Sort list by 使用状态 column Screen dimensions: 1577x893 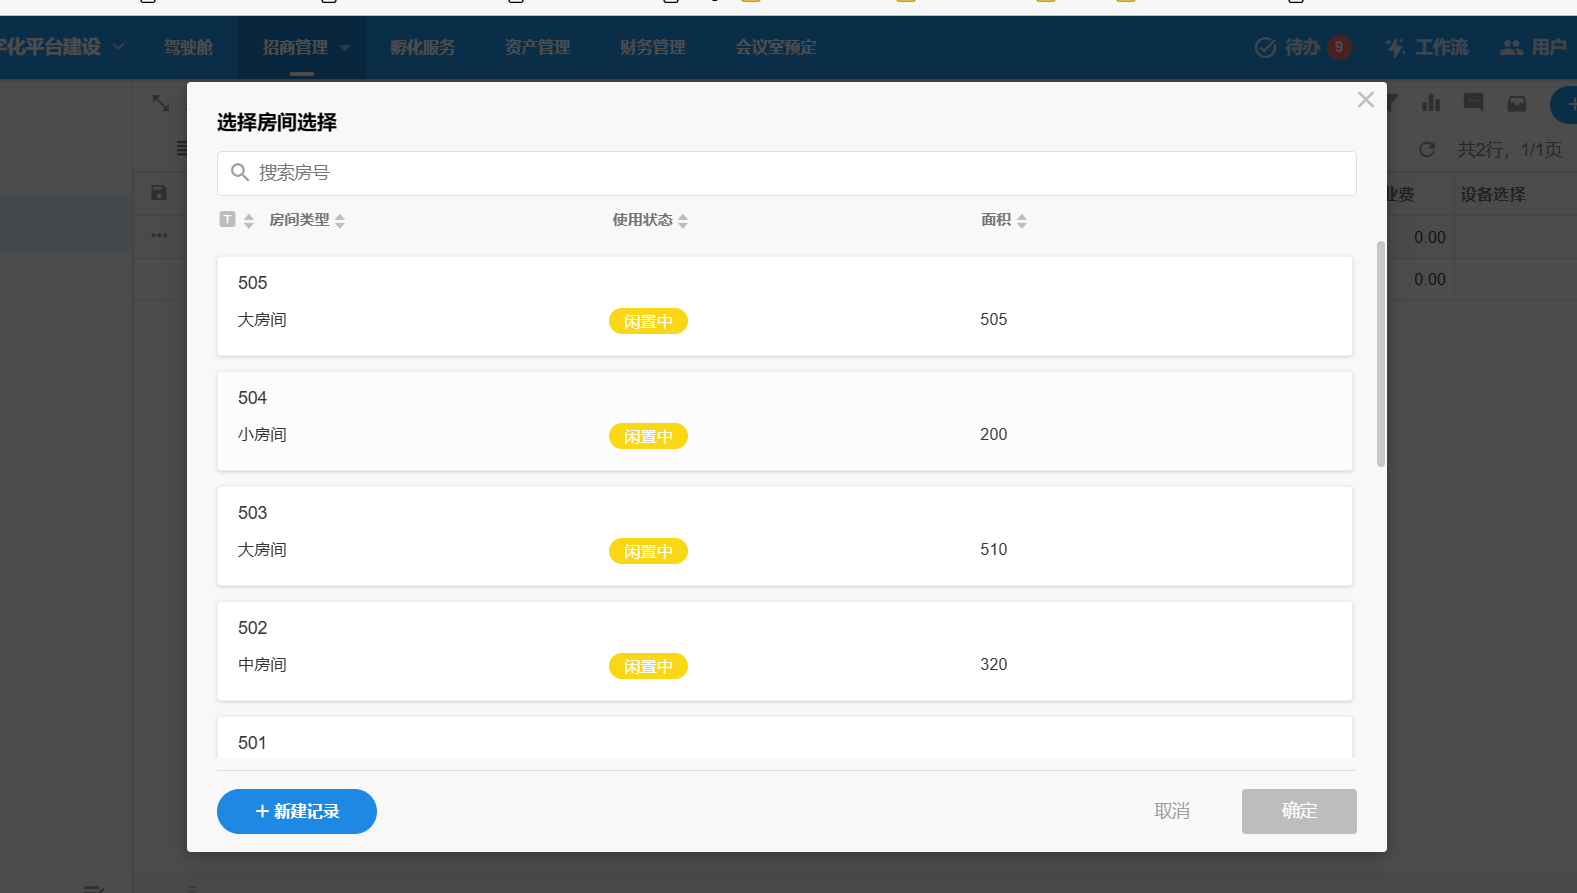pyautogui.click(x=683, y=221)
